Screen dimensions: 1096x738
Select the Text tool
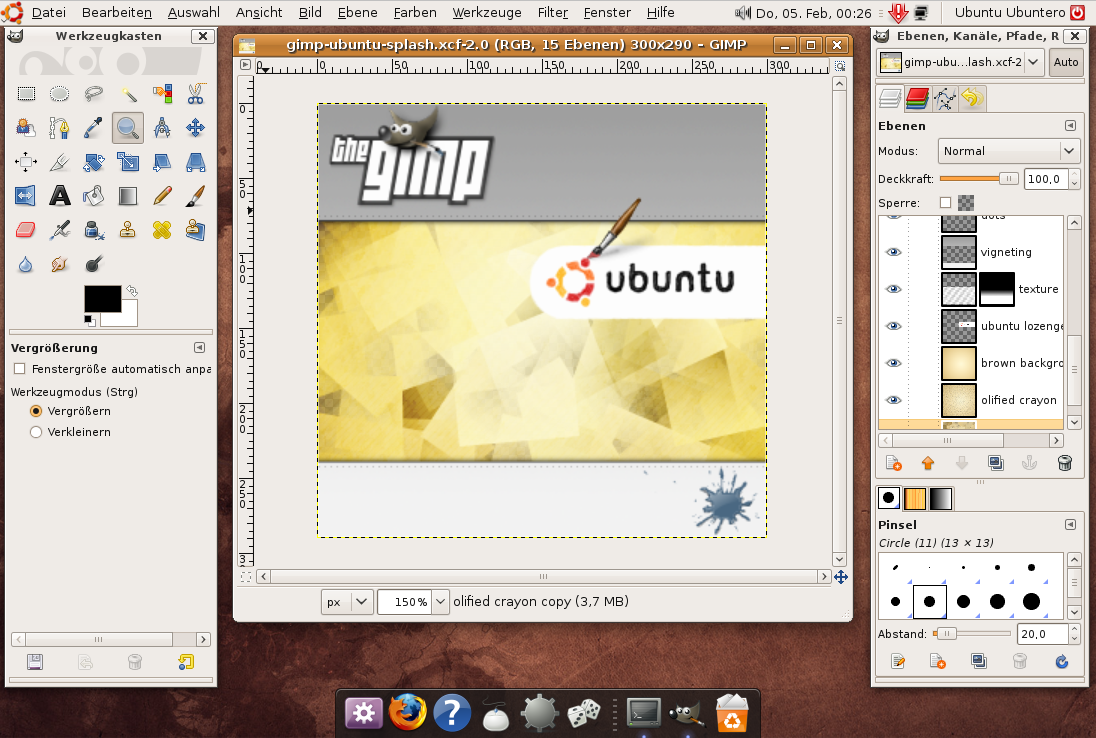pyautogui.click(x=60, y=196)
